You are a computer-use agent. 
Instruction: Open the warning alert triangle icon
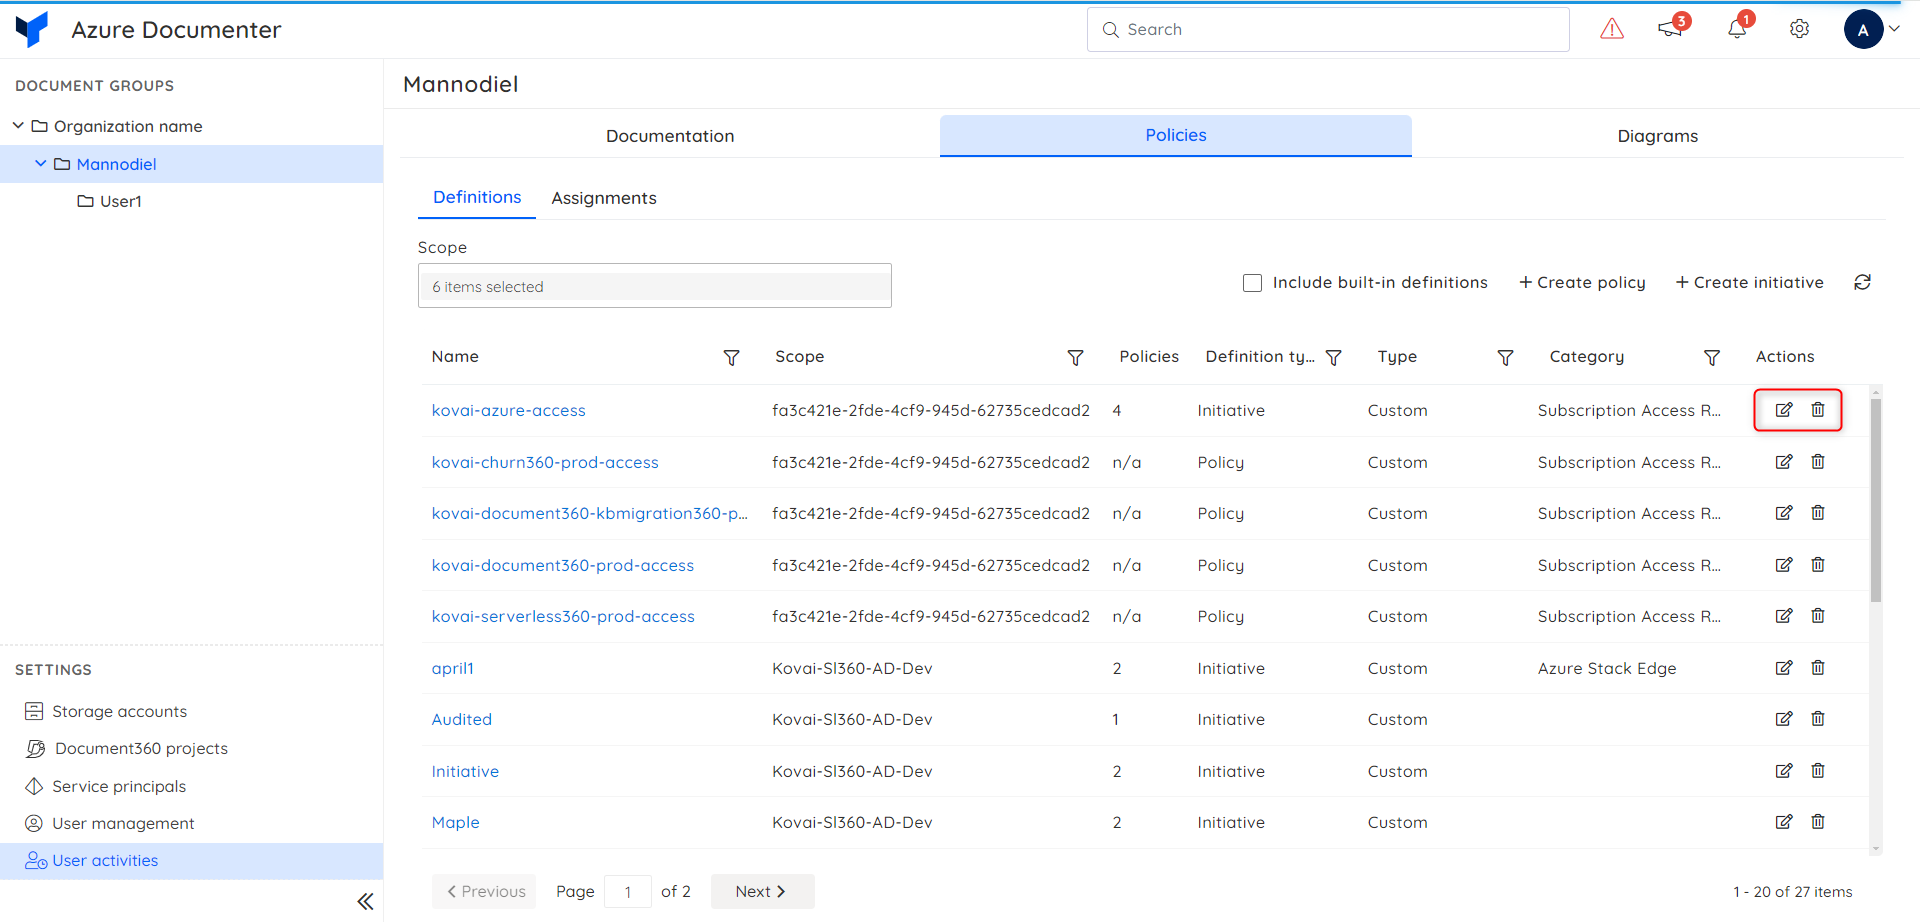coord(1612,30)
